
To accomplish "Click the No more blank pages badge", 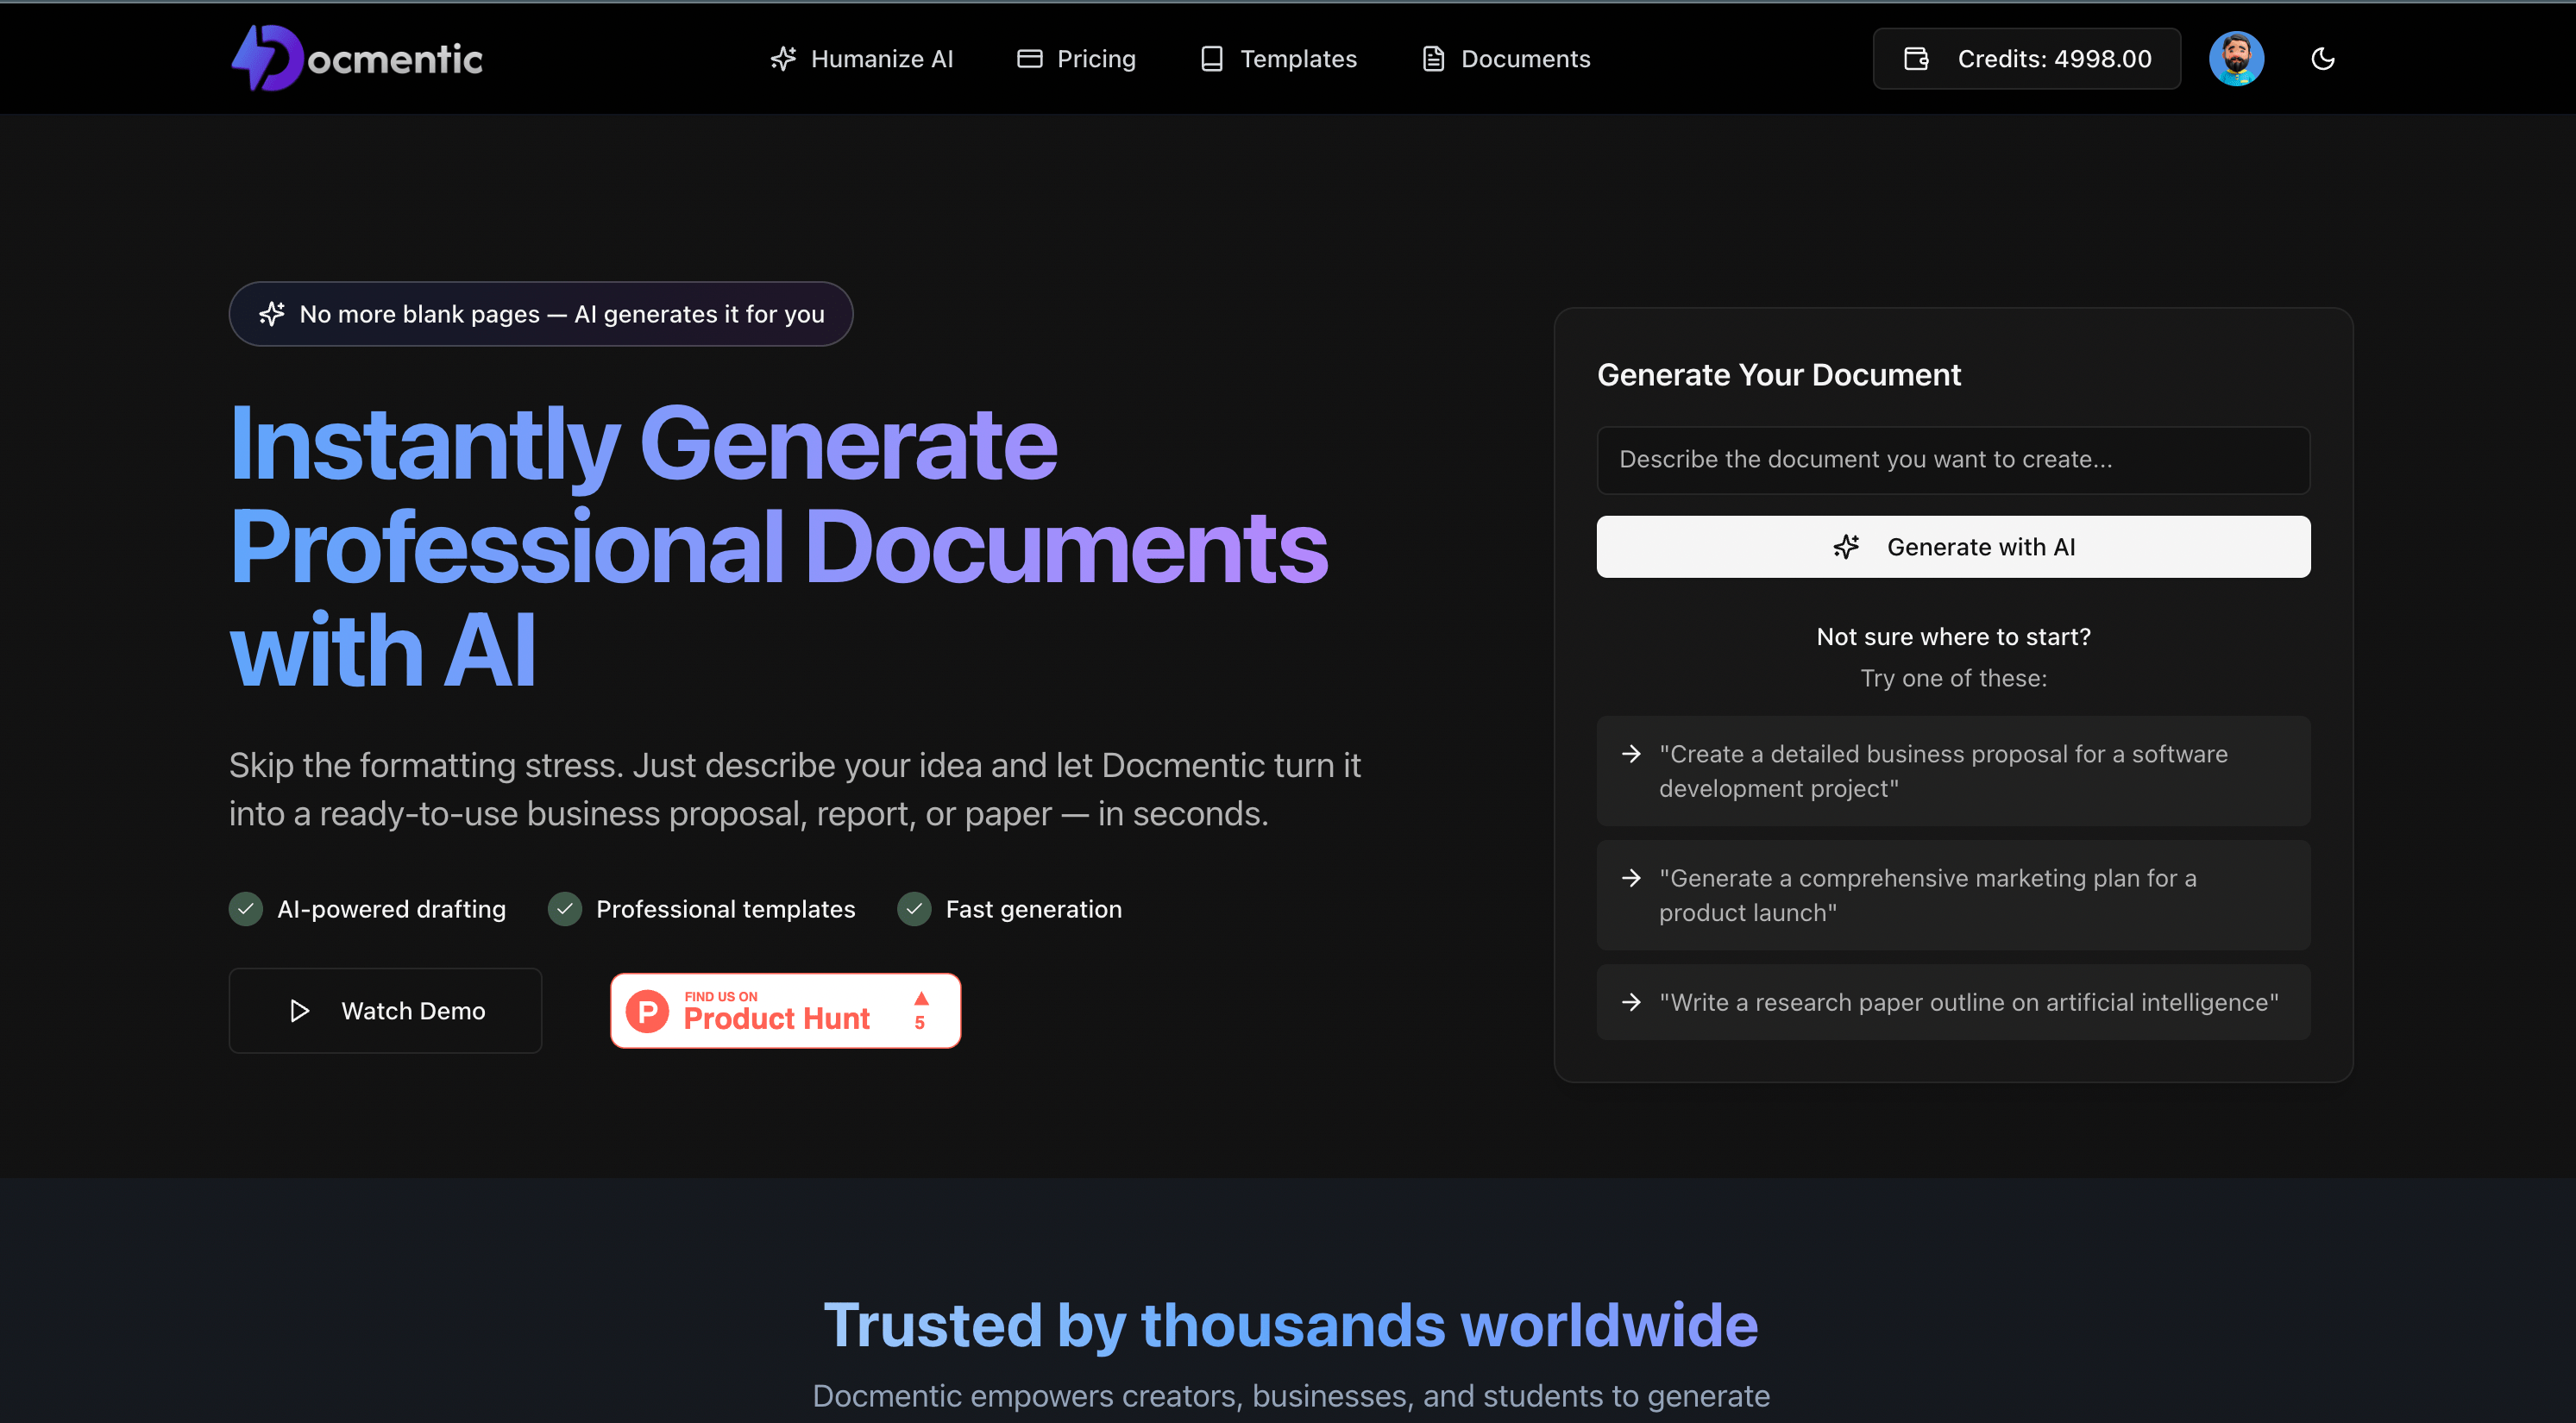I will pos(541,314).
